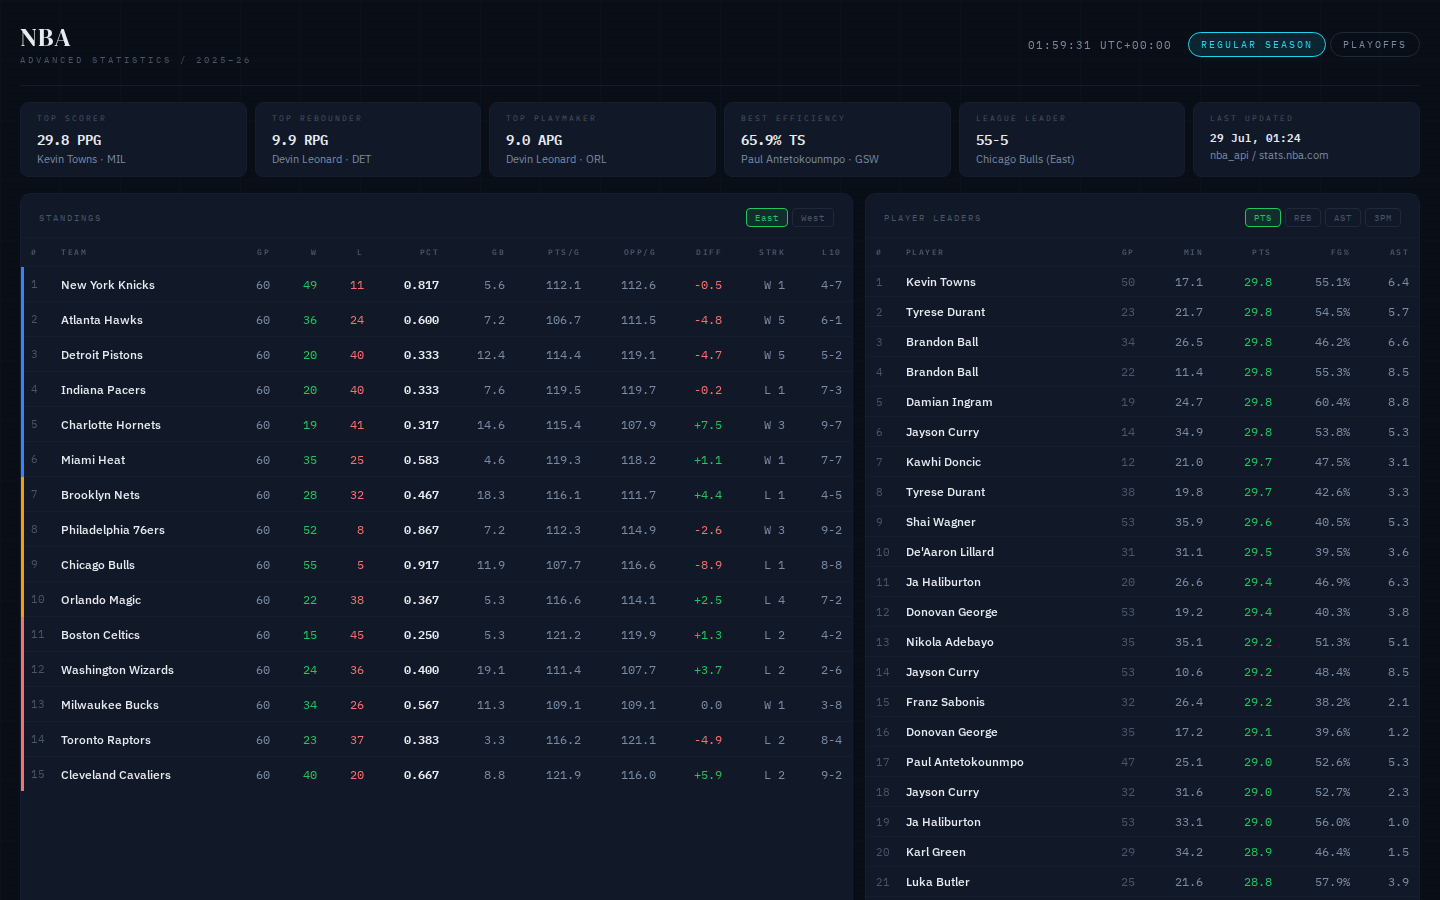This screenshot has height=900, width=1440.
Task: Open the rank 3 Brandon Ball row
Action: click(1142, 342)
